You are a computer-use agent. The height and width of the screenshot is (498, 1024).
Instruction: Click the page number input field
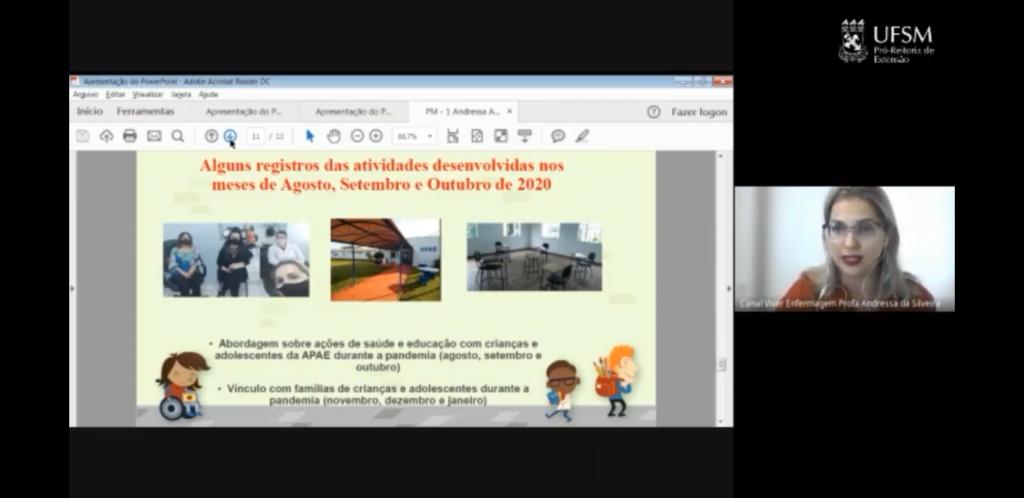point(256,136)
